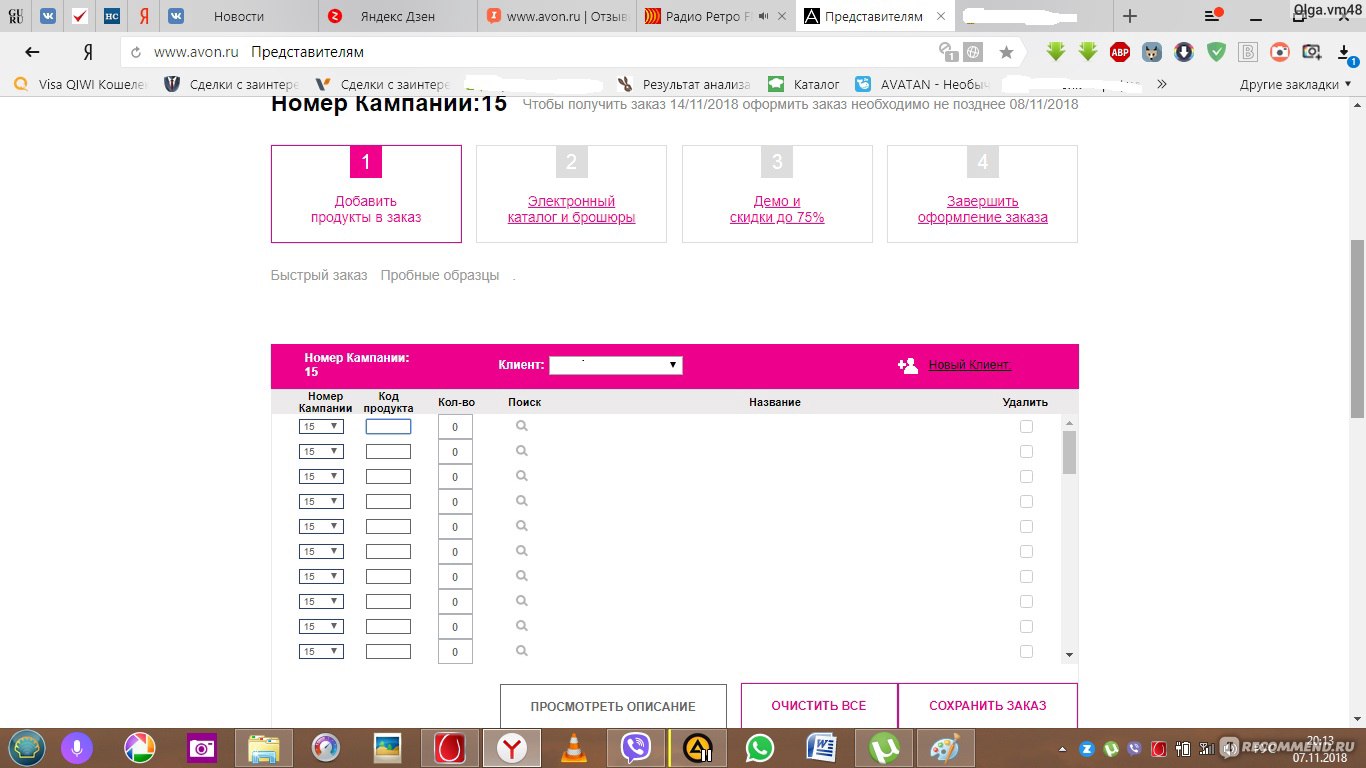The image size is (1366, 768).
Task: Click the ПРОСМОТРЕТЬ ОПИСАНИЕ button
Action: 613,707
